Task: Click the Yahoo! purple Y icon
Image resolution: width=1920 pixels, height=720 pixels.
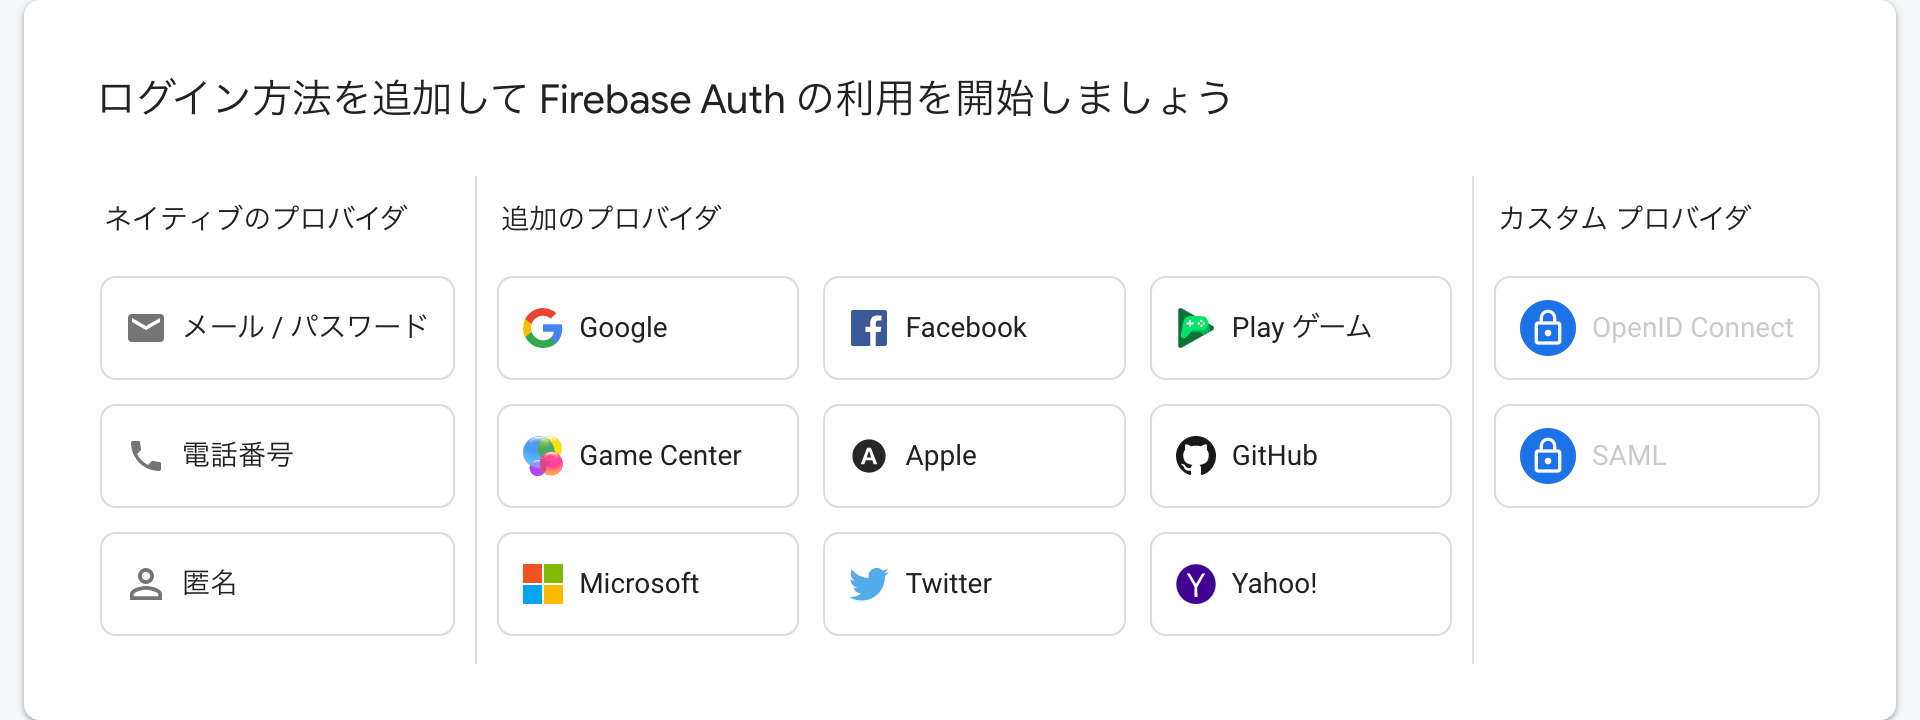Action: [x=1195, y=584]
